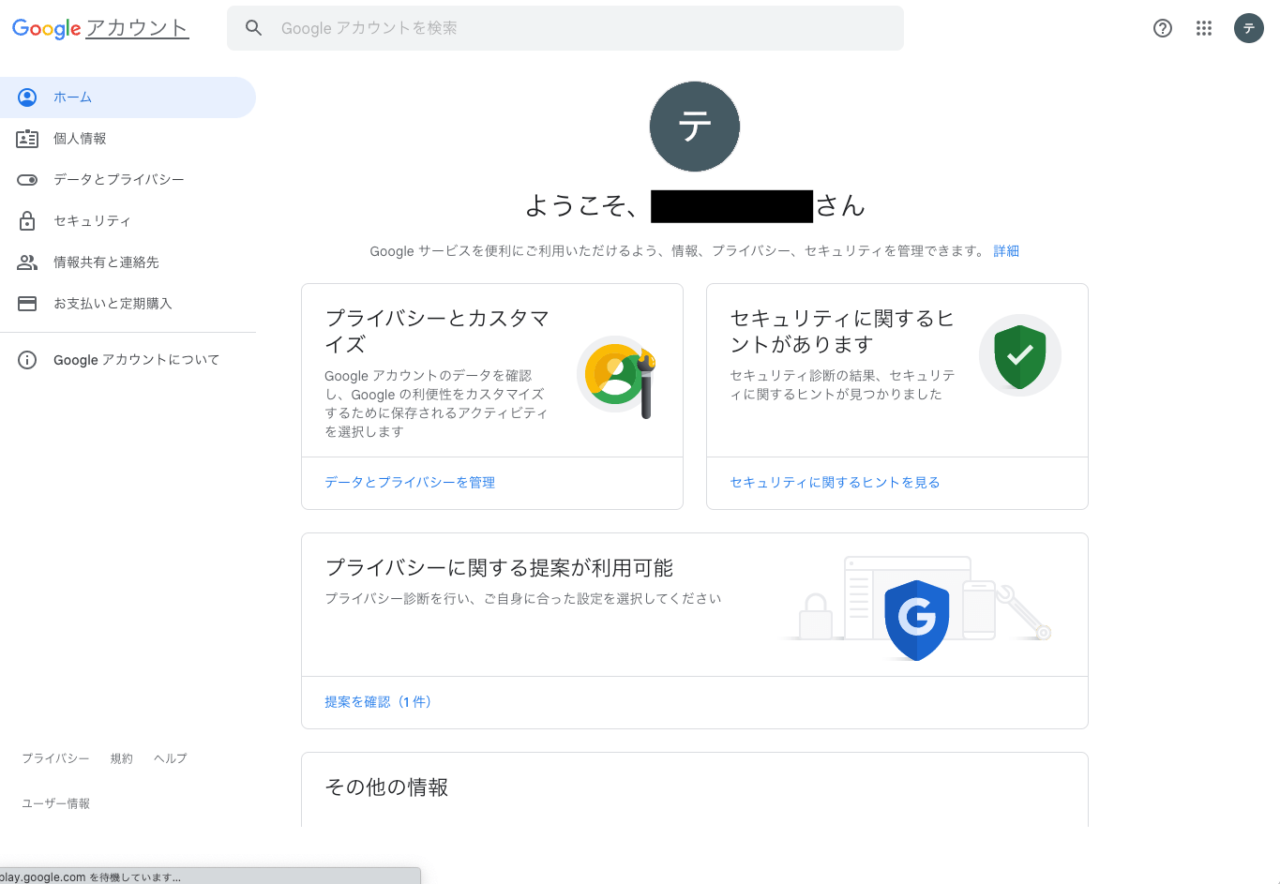Open 情報共有と連絡先 sidebar item
The width and height of the screenshot is (1280, 884).
106,262
